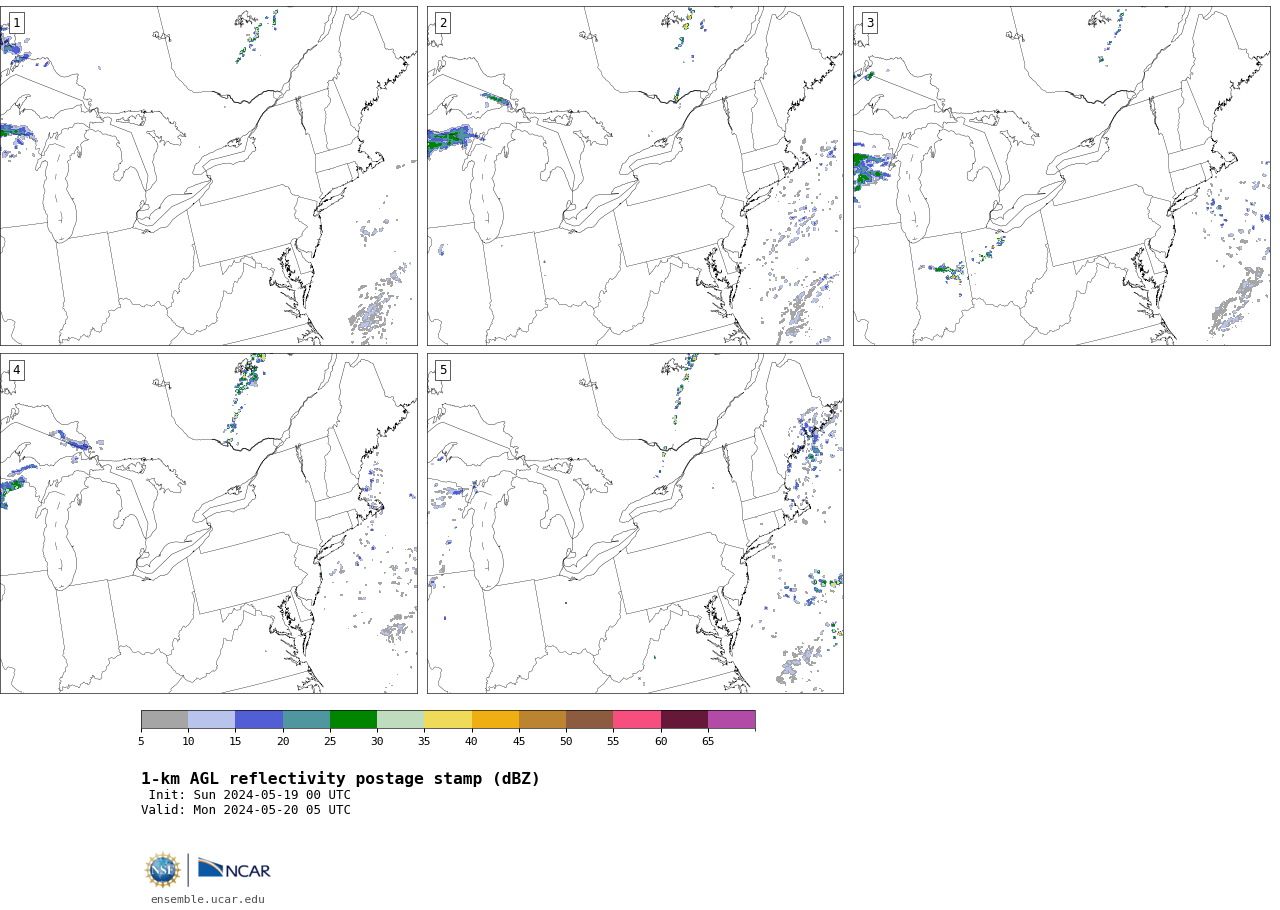Select the light blue 10-15 dBZ swatch
Image resolution: width=1280 pixels, height=910 pixels.
211,720
